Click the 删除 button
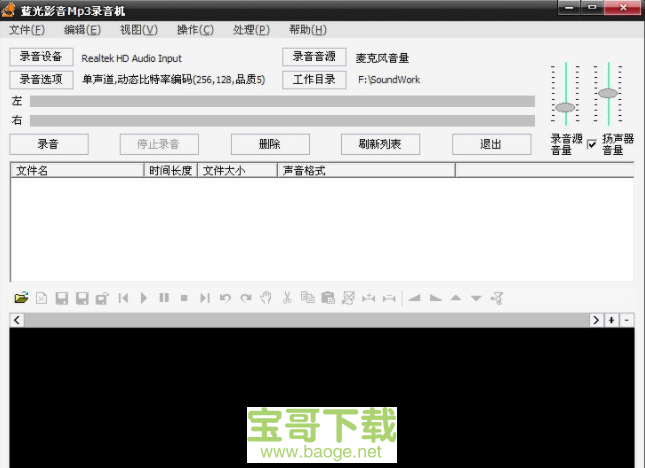Viewport: 645px width, 468px height. tap(270, 144)
